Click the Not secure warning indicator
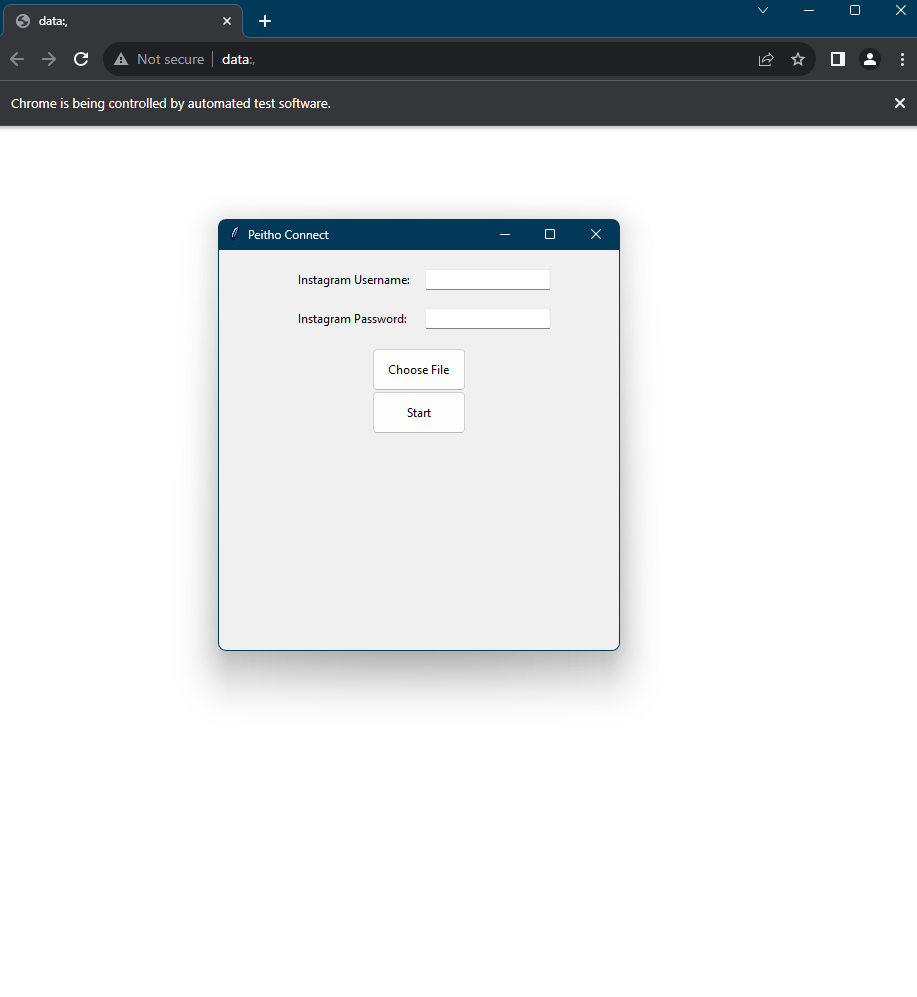917x997 pixels. 159,59
